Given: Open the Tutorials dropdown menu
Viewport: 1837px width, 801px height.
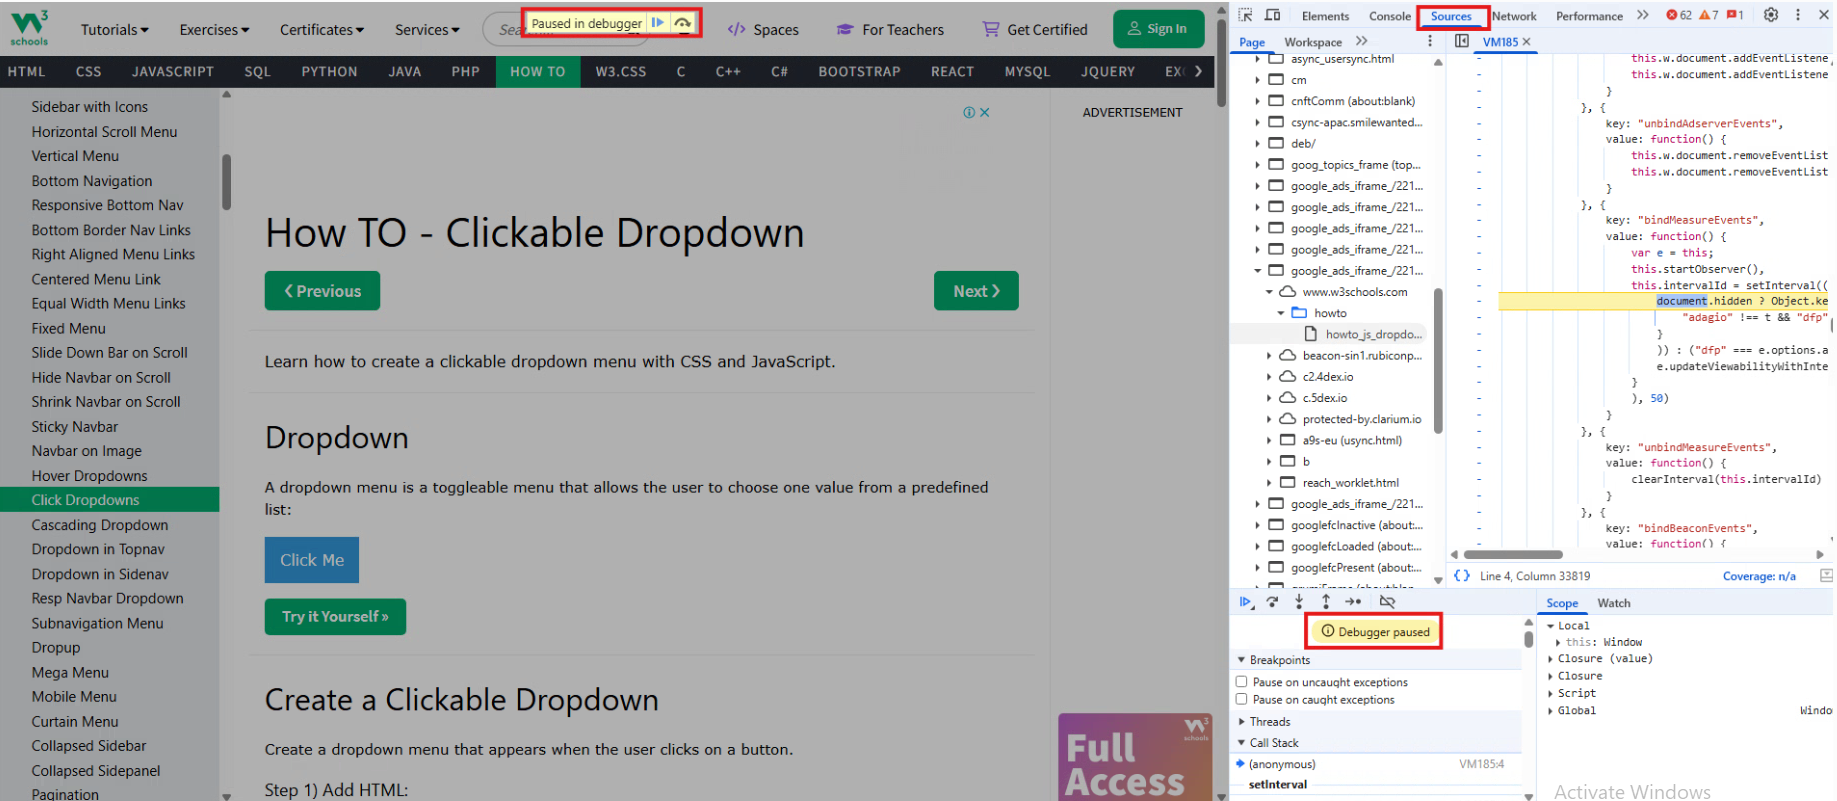Looking at the screenshot, I should pos(114,30).
